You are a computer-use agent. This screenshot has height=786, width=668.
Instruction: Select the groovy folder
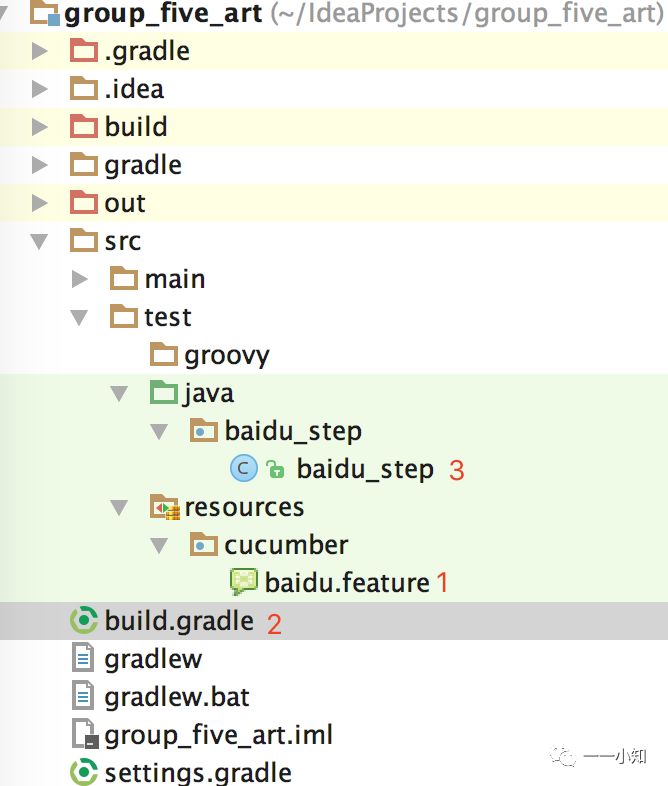coord(226,355)
